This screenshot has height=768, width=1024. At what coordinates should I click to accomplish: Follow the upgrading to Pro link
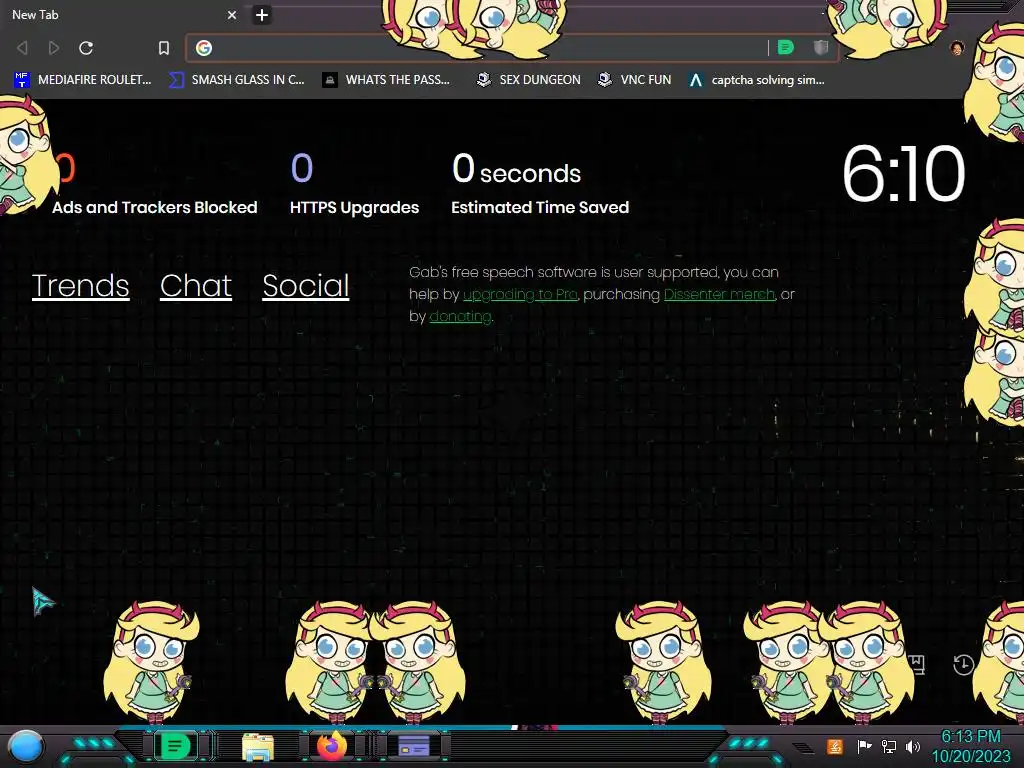[x=520, y=295]
